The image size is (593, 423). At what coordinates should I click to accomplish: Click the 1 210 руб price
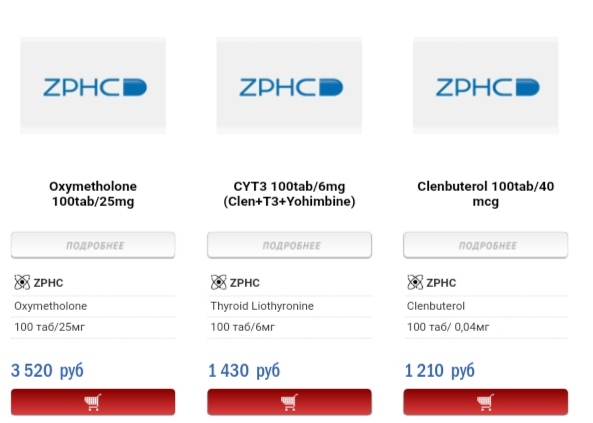pos(439,370)
